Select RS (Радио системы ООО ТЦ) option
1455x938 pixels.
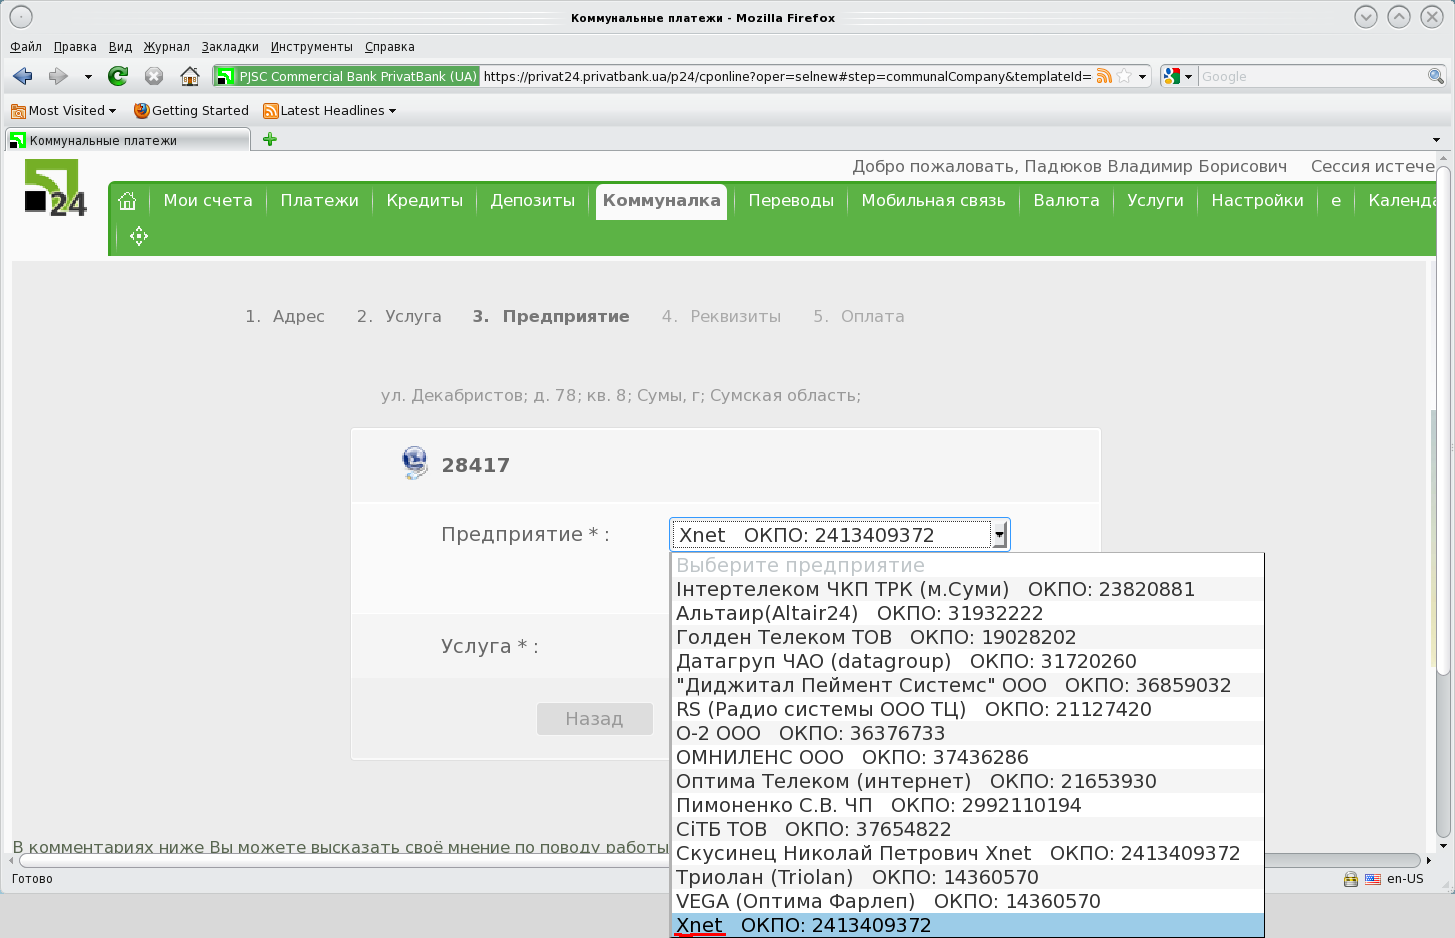pyautogui.click(x=967, y=709)
